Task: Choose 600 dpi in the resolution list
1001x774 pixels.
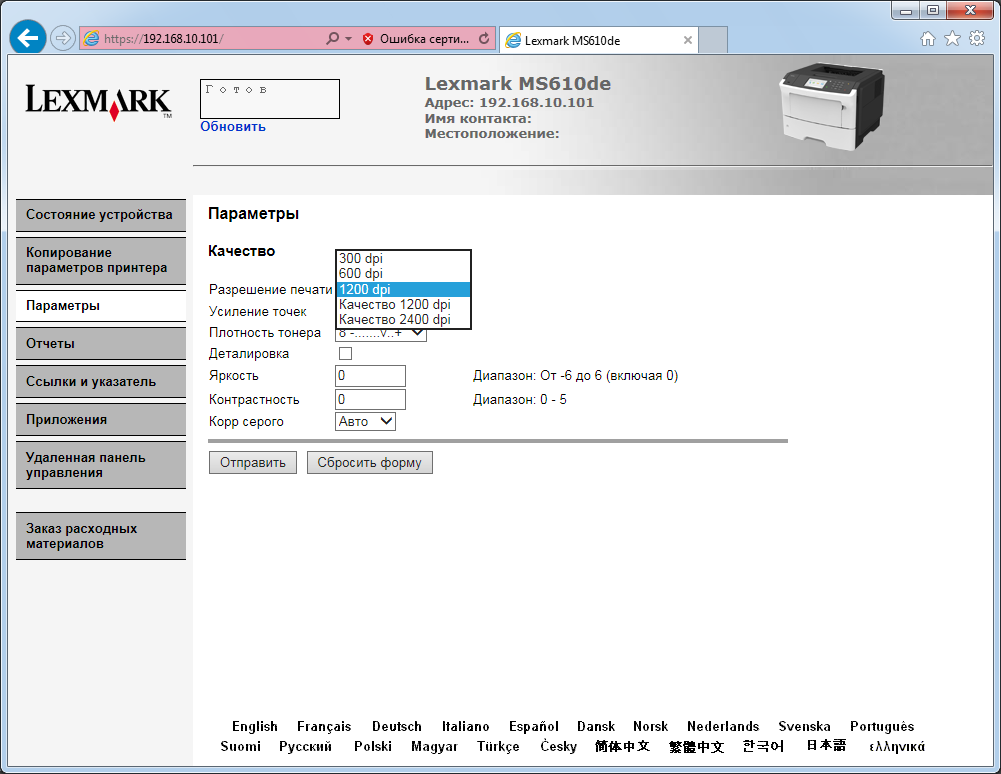Action: pos(403,274)
